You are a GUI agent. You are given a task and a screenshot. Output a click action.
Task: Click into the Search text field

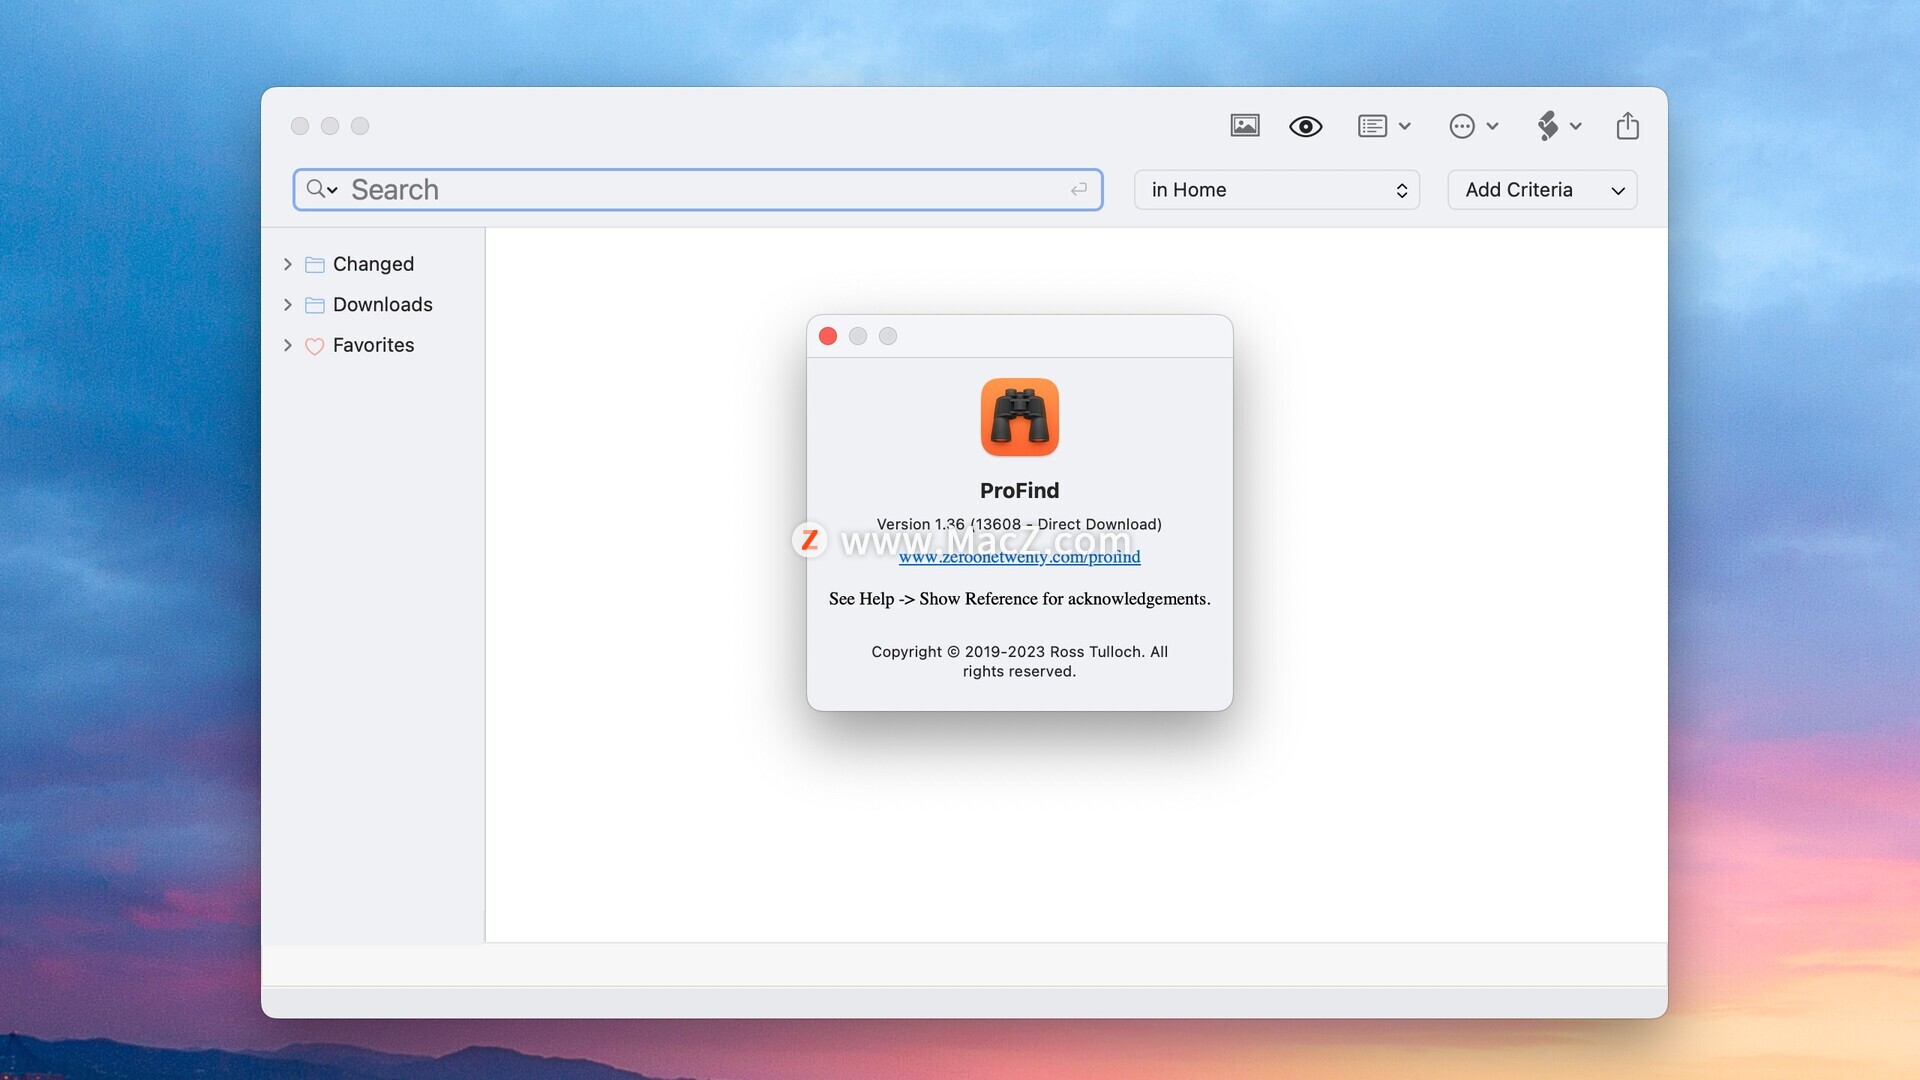[x=700, y=190]
